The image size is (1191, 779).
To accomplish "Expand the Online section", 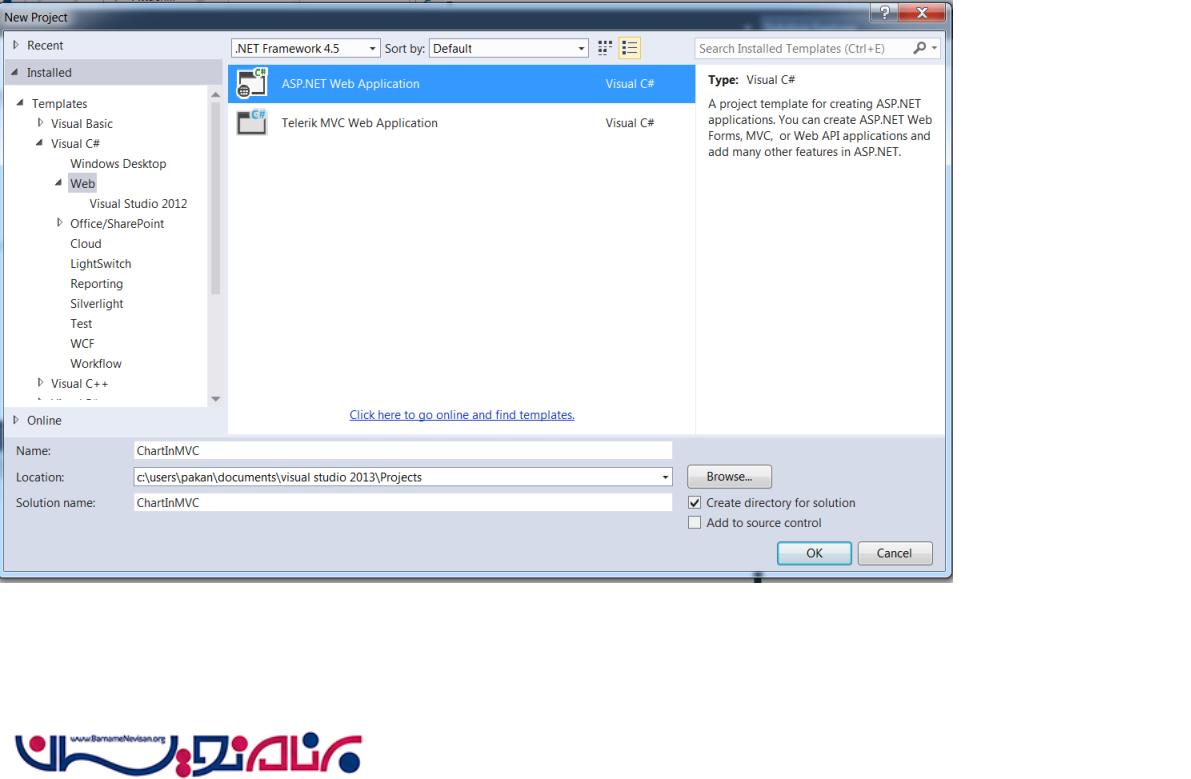I will coord(15,420).
